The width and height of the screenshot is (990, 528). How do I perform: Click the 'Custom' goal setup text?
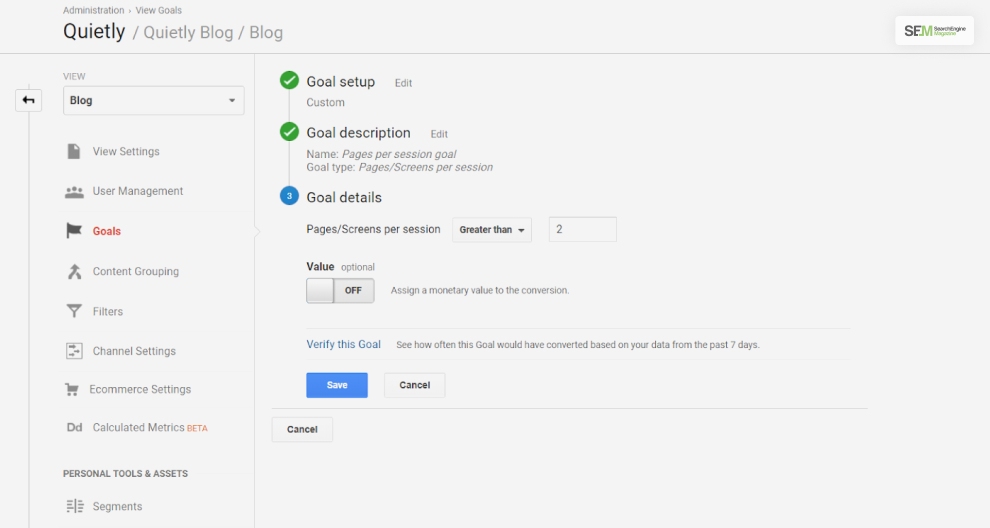(x=326, y=102)
